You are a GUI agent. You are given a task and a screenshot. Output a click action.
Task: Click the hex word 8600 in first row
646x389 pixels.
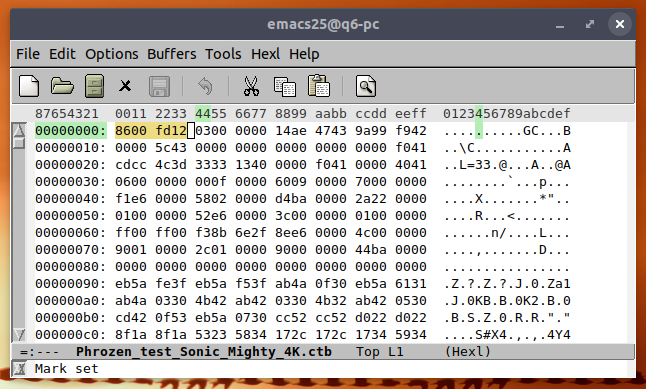pyautogui.click(x=131, y=131)
